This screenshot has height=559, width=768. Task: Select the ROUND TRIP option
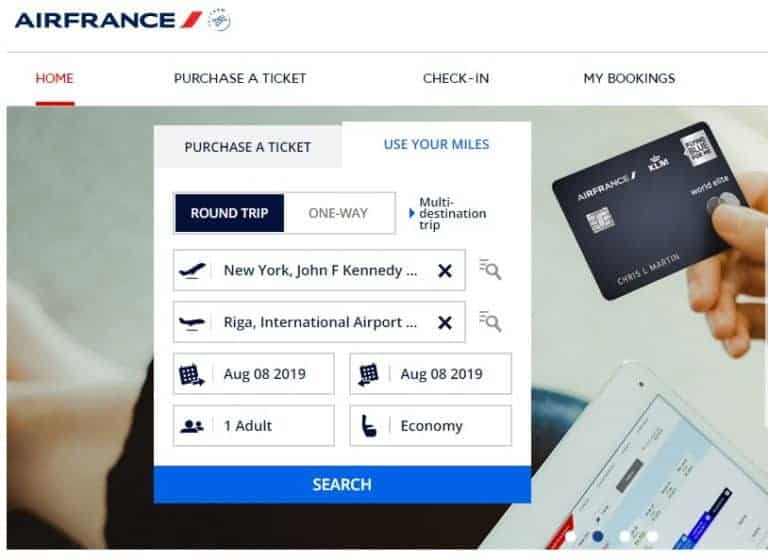click(x=229, y=213)
